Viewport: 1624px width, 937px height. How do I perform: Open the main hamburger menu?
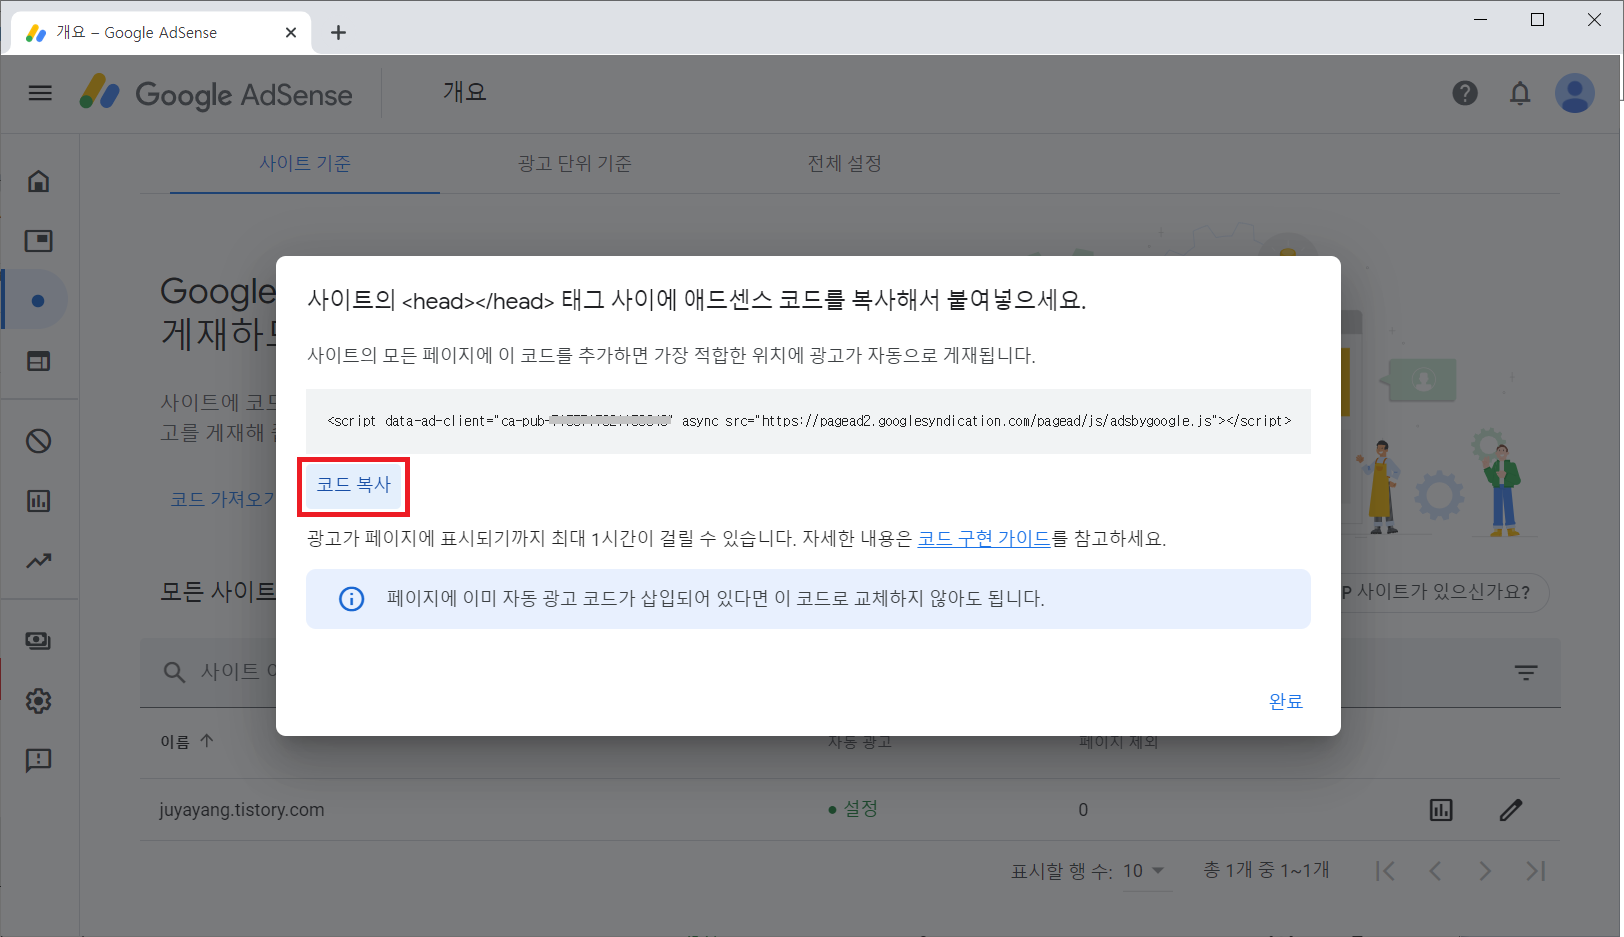pos(40,93)
